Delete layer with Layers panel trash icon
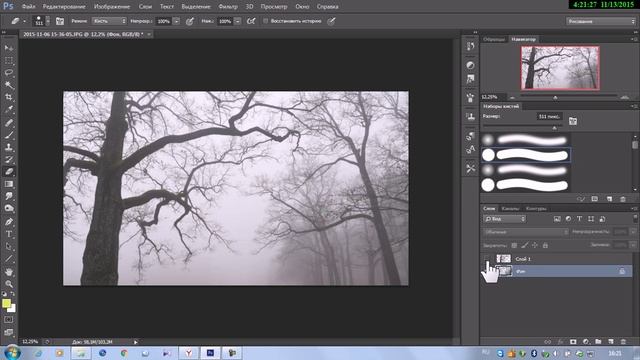The width and height of the screenshot is (640, 360). pos(623,342)
